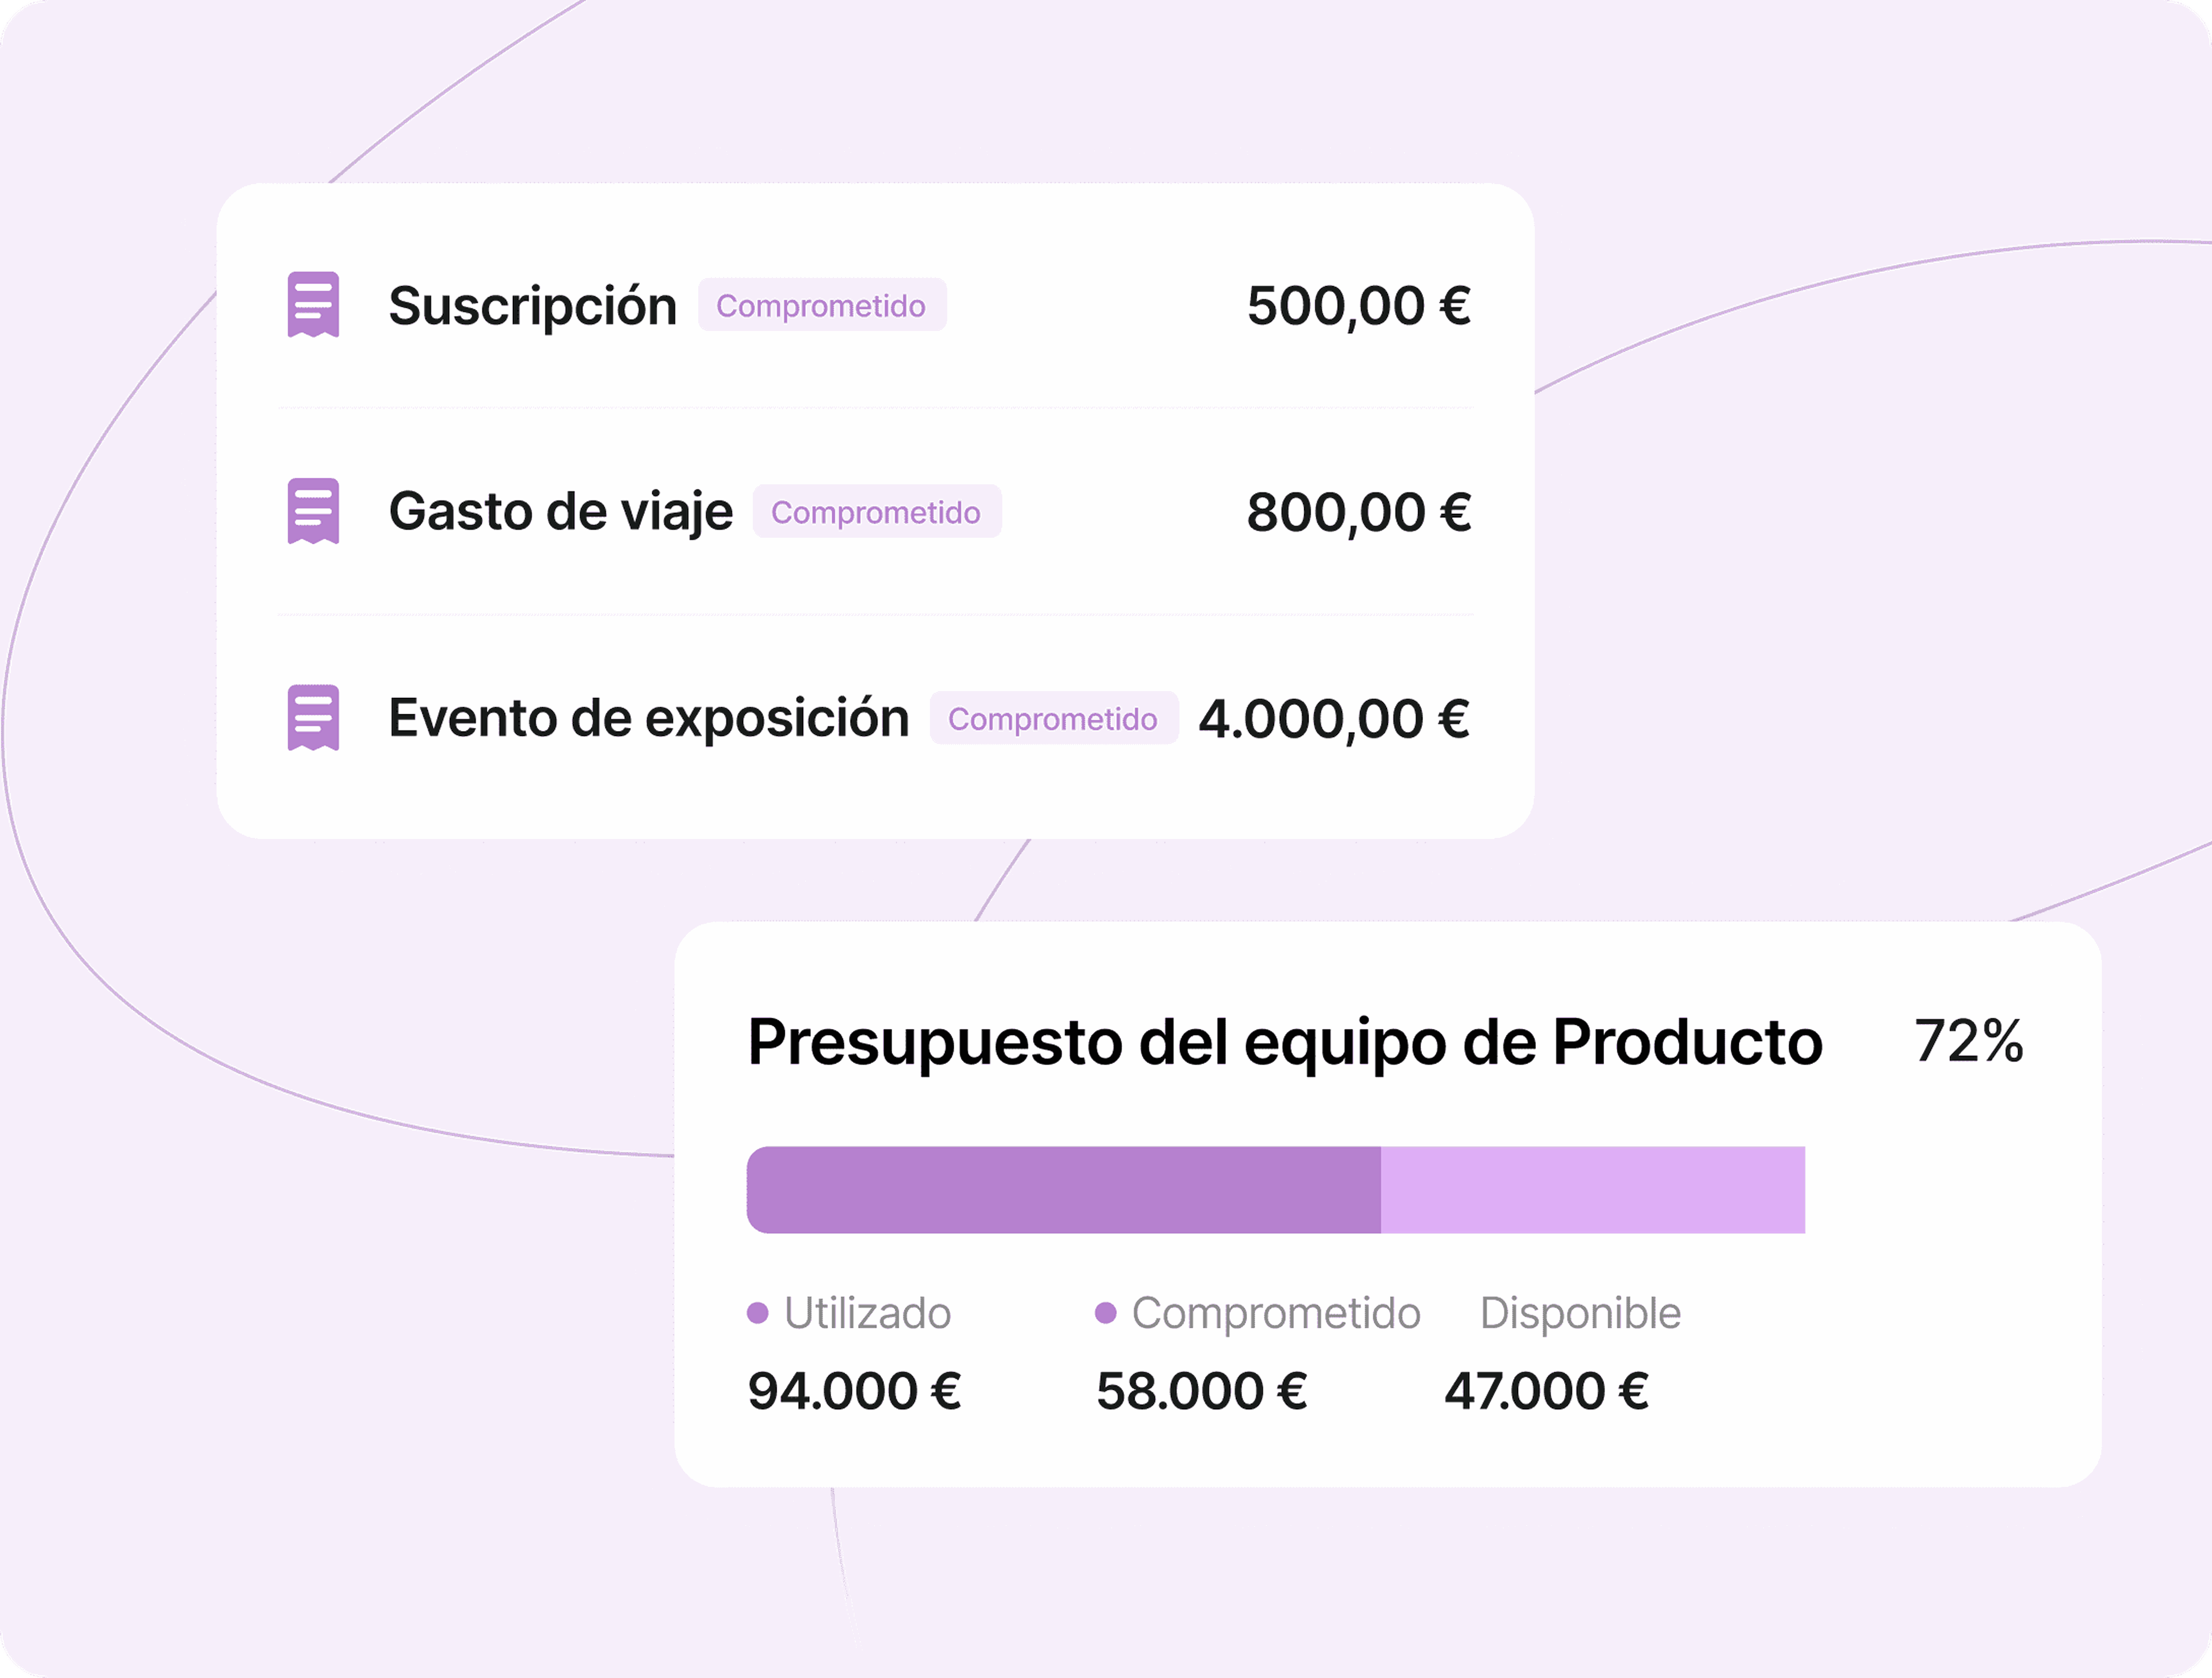Click the Comprometido badge on Suscripción
Viewport: 2212px width, 1678px height.
(x=822, y=305)
